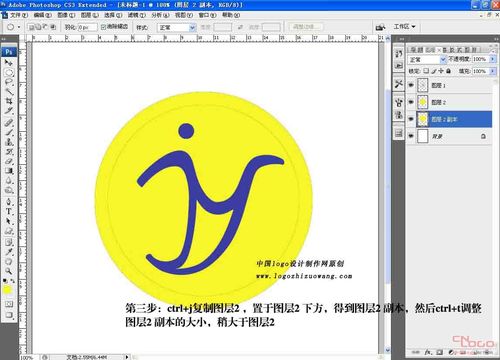Open the 样式 style dropdown in options bar
This screenshot has height=360, width=500.
pyautogui.click(x=176, y=27)
